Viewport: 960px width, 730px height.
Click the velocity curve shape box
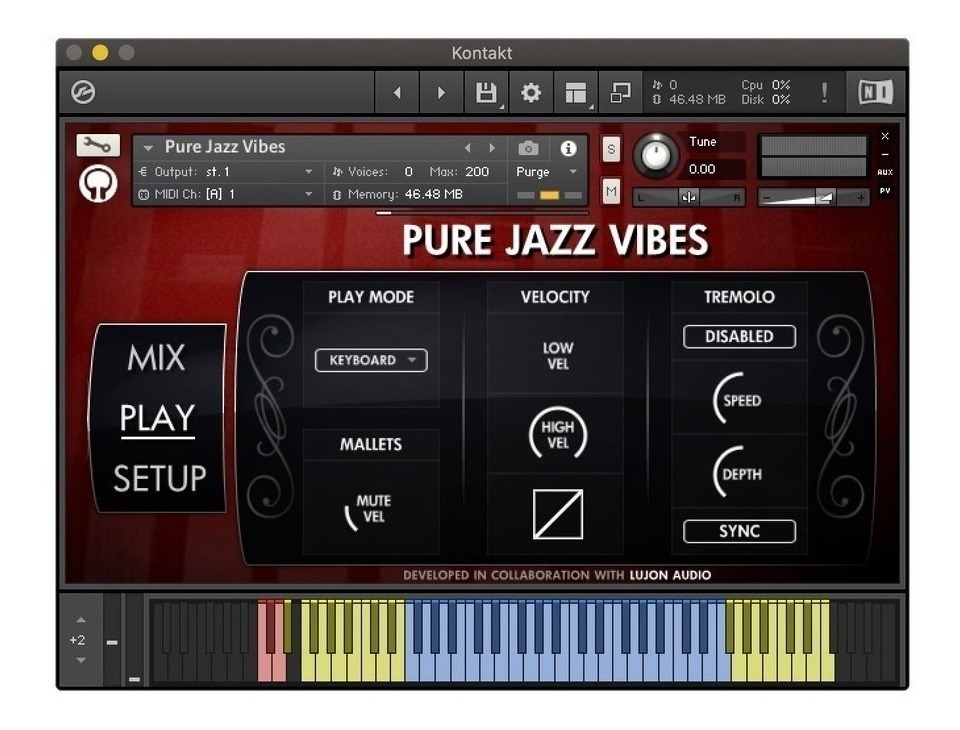[558, 514]
